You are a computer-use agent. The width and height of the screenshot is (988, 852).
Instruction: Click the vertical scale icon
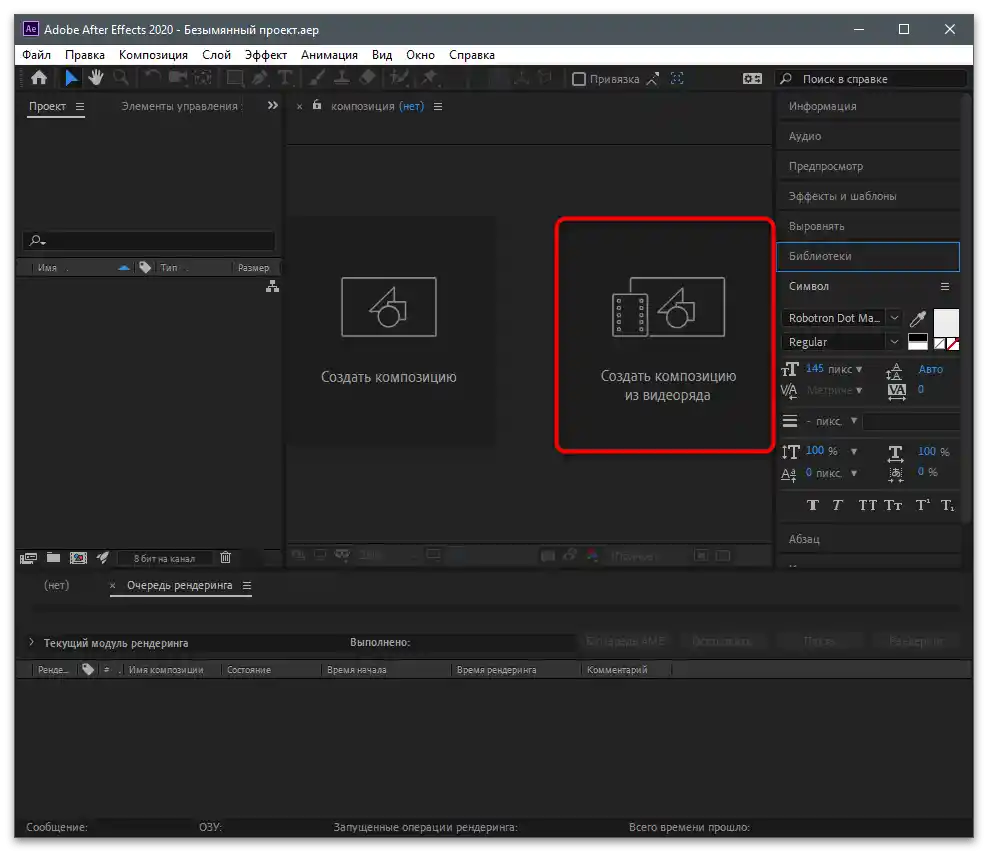click(x=790, y=452)
